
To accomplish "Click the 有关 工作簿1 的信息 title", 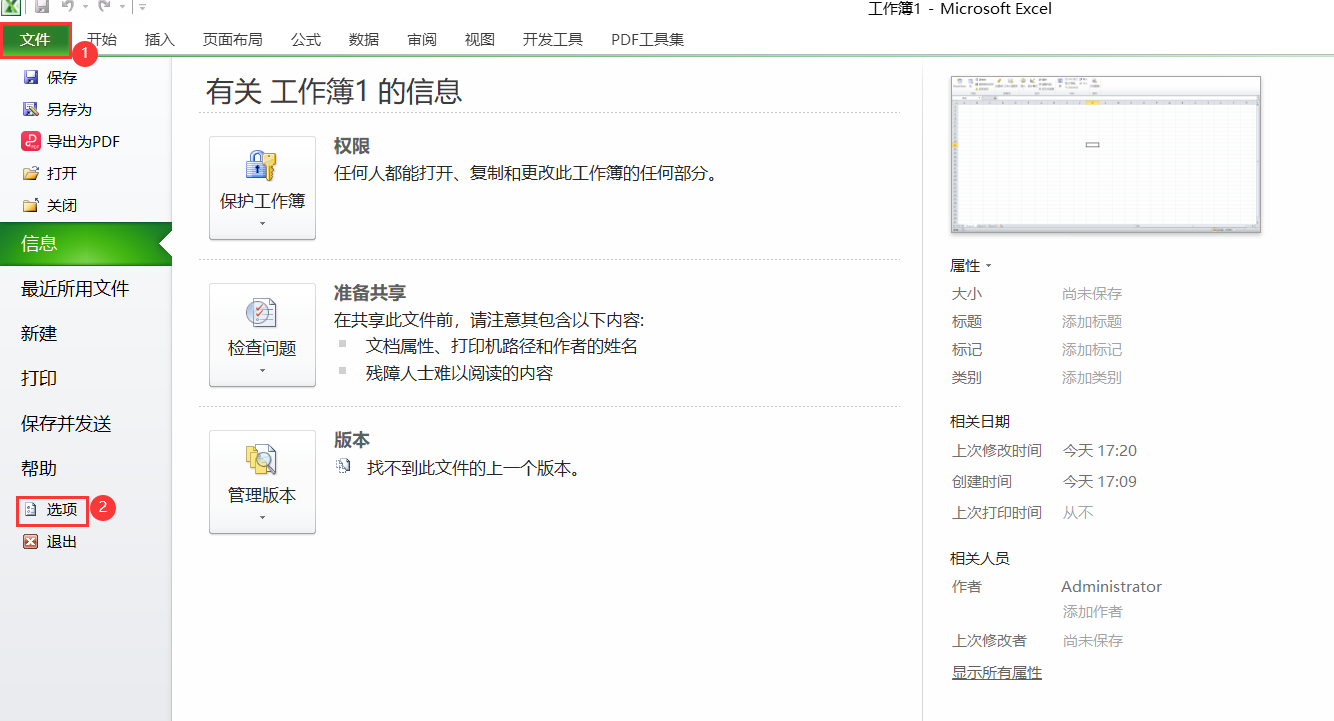I will pyautogui.click(x=334, y=92).
